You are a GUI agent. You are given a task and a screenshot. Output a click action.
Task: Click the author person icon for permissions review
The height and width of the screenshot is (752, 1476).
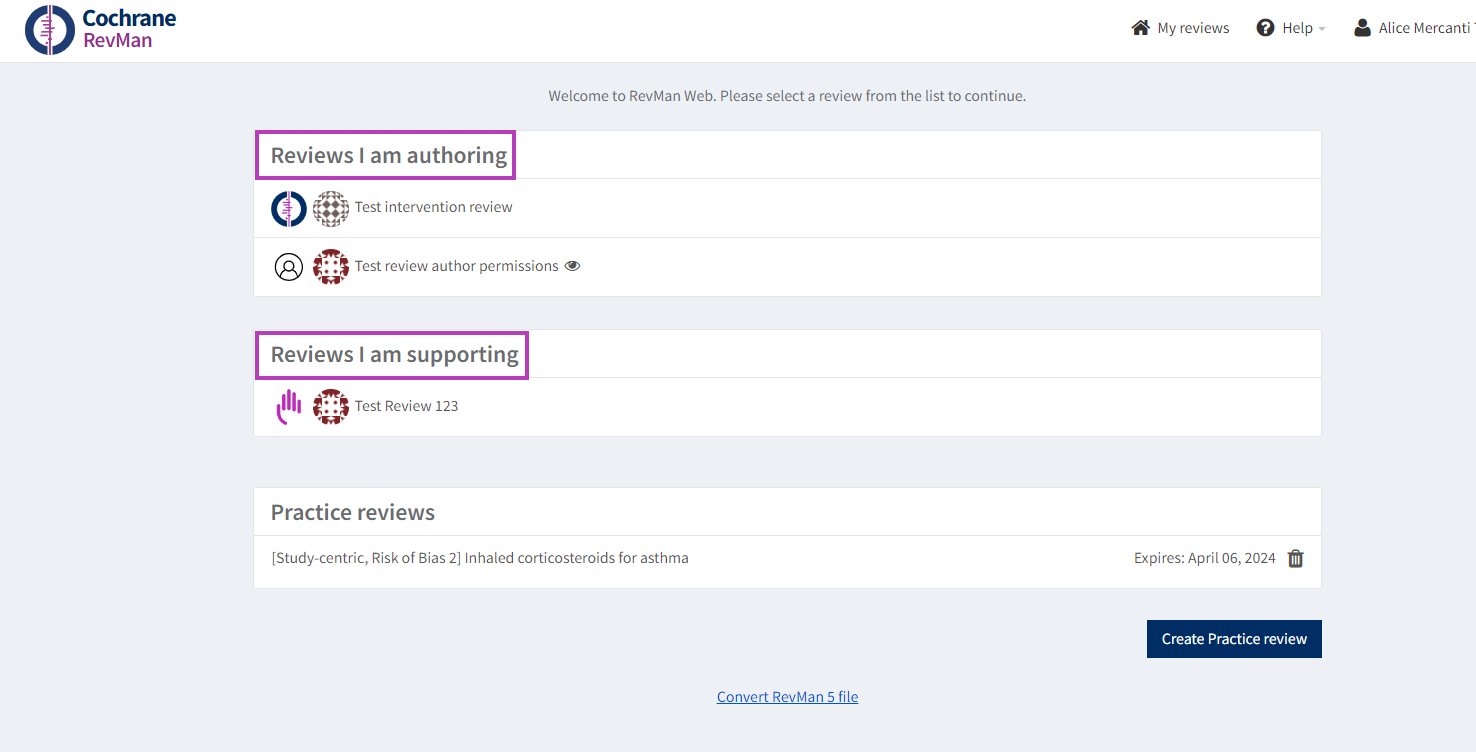pyautogui.click(x=289, y=267)
